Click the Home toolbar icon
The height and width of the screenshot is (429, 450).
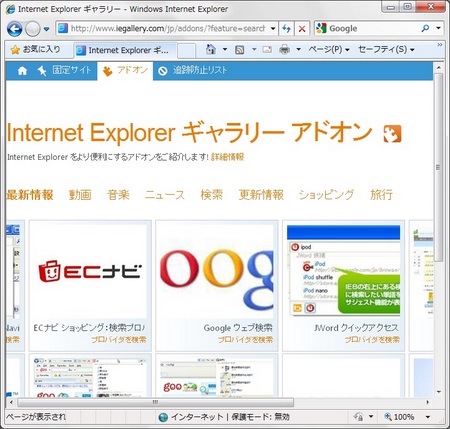point(211,50)
